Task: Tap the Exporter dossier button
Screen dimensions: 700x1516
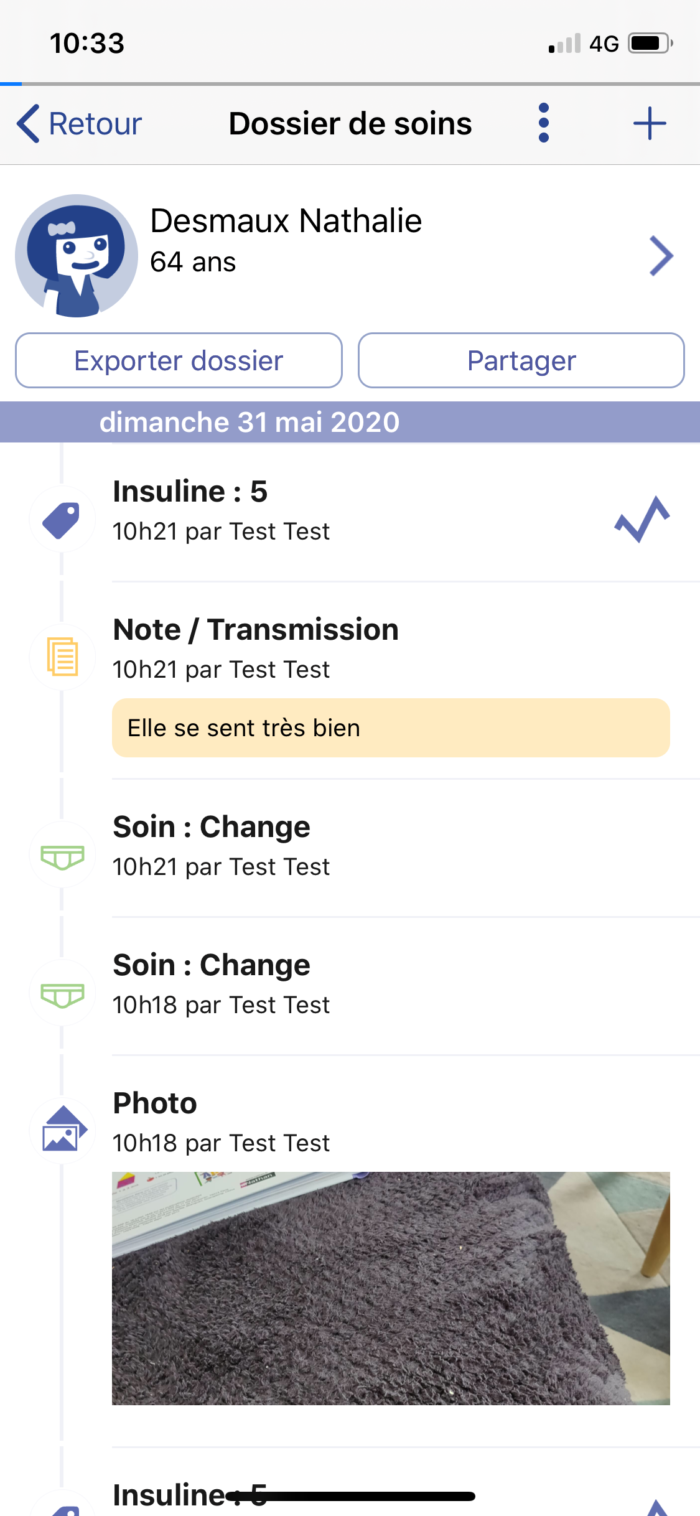Action: (179, 360)
